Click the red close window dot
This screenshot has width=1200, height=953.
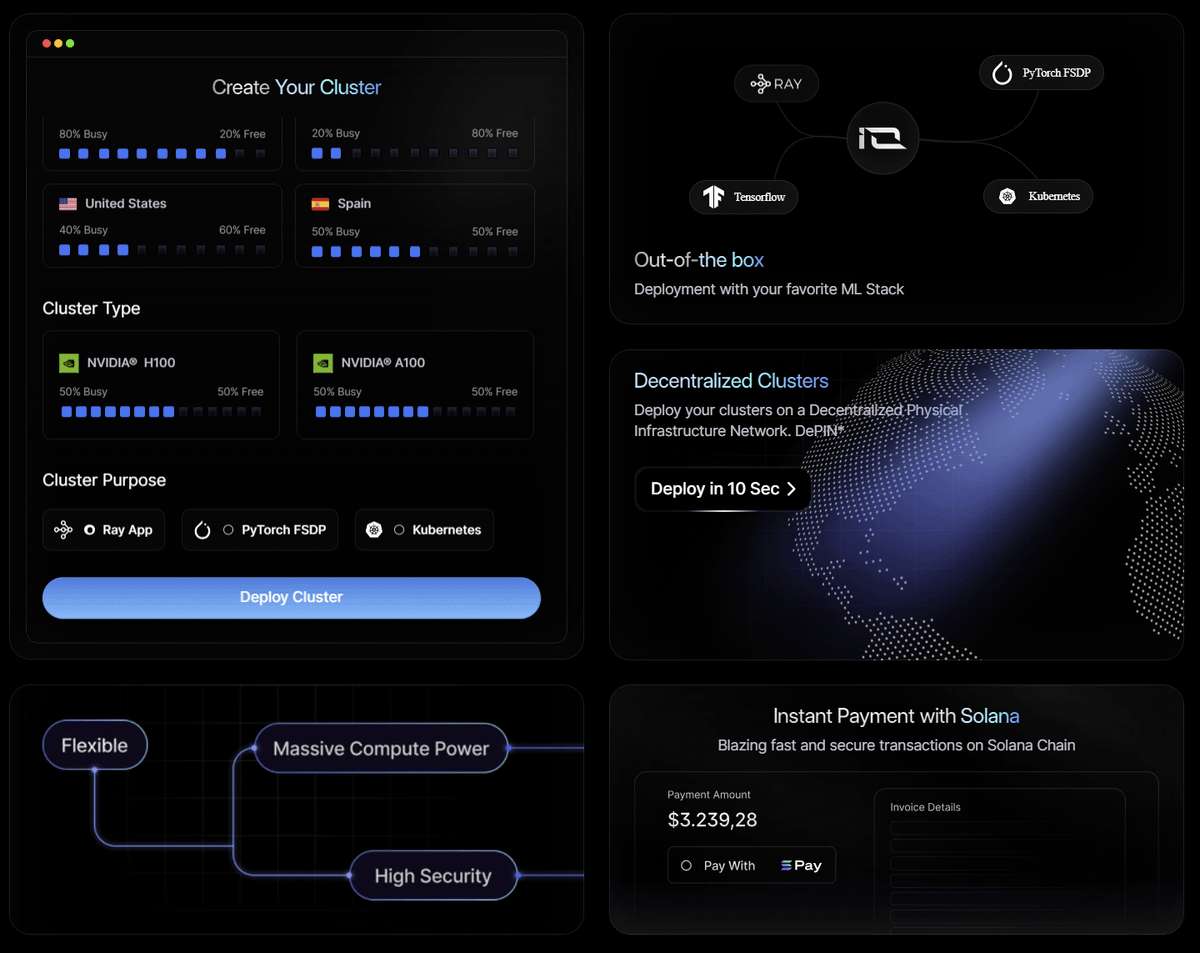point(46,44)
